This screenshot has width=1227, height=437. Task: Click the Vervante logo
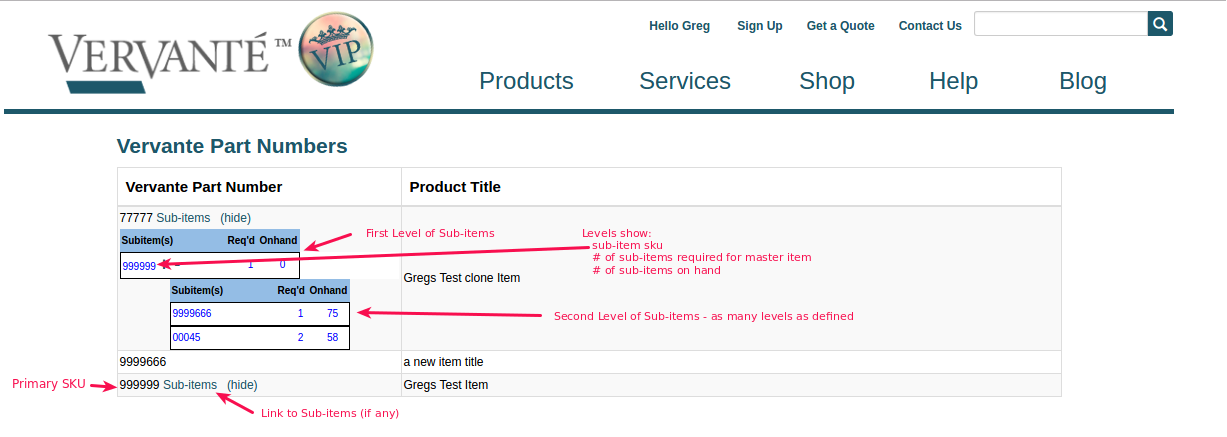point(170,60)
